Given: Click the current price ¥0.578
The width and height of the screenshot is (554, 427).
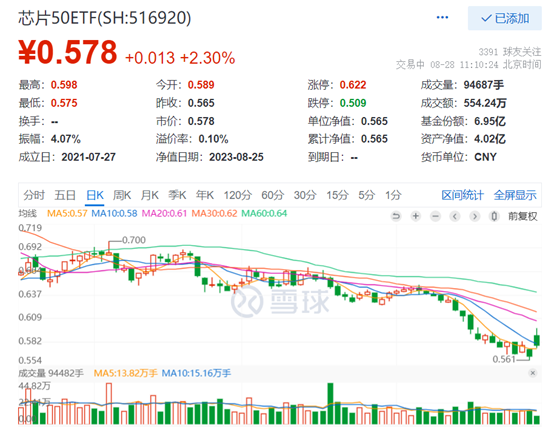Looking at the screenshot, I should [x=68, y=52].
